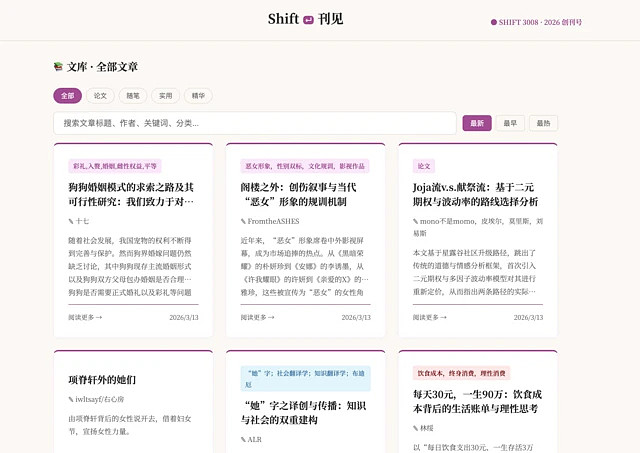Click the pen icon beside mono不是momo
The height and width of the screenshot is (453, 640).
pyautogui.click(x=416, y=221)
